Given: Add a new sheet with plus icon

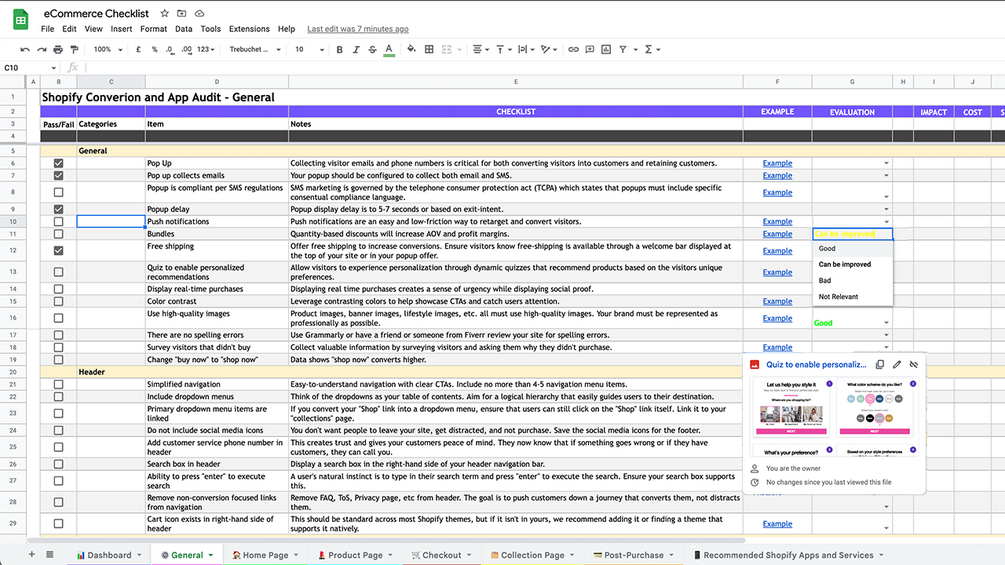Looking at the screenshot, I should [31, 554].
